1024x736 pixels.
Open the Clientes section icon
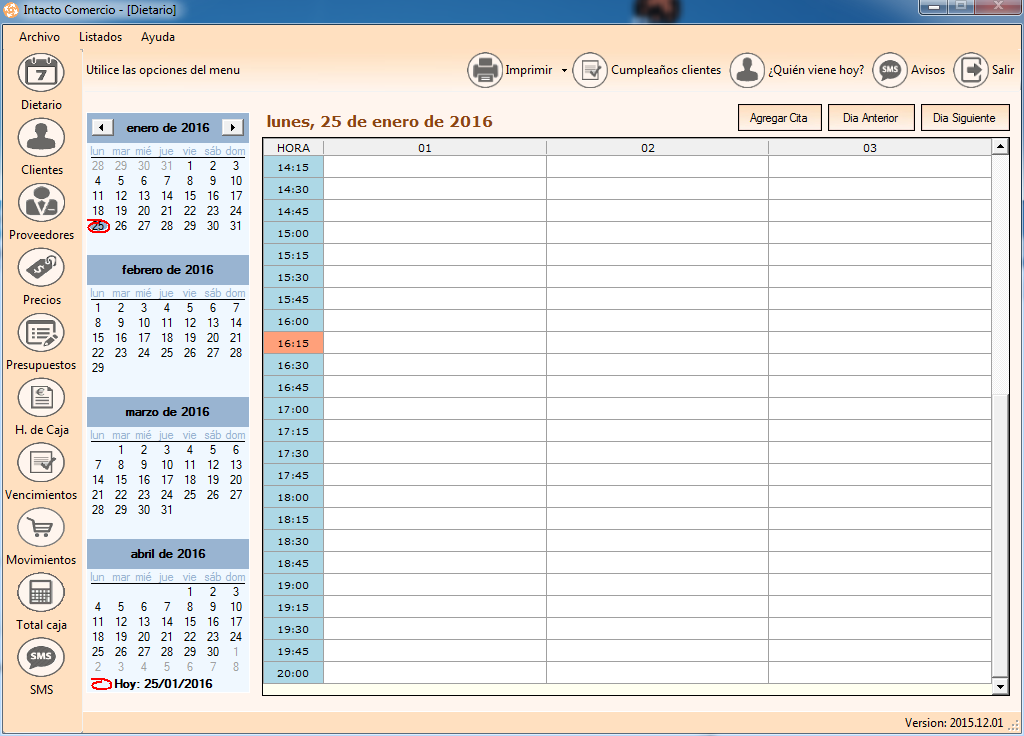tap(41, 138)
